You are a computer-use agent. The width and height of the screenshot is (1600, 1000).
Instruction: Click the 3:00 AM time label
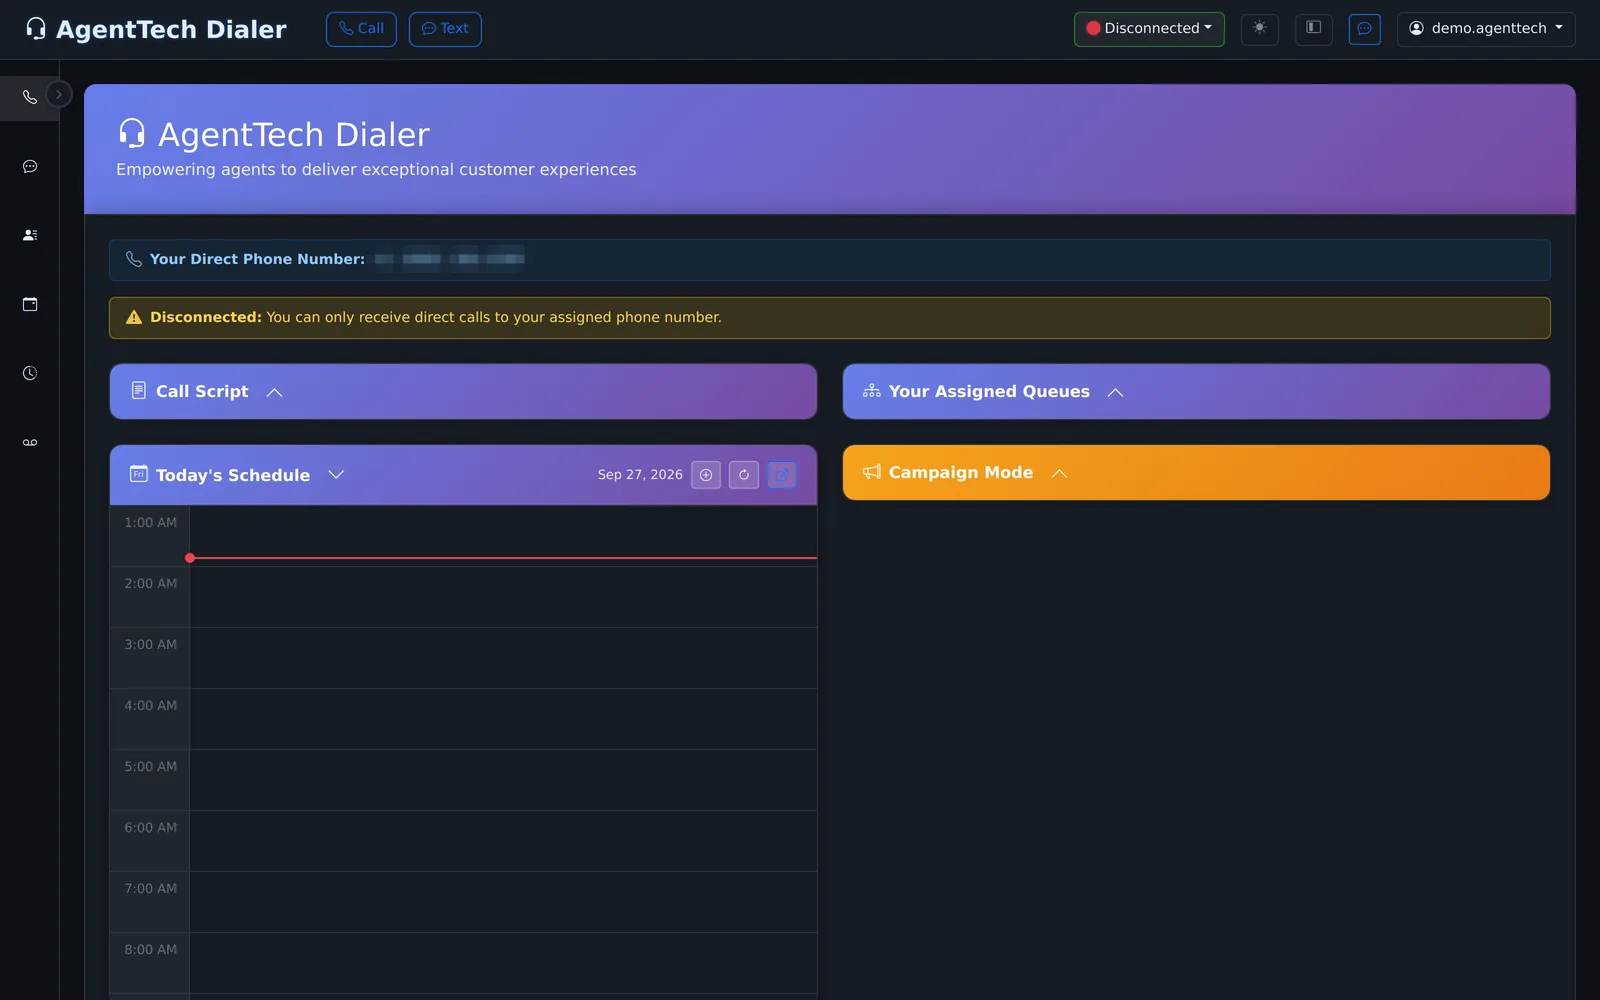point(151,645)
